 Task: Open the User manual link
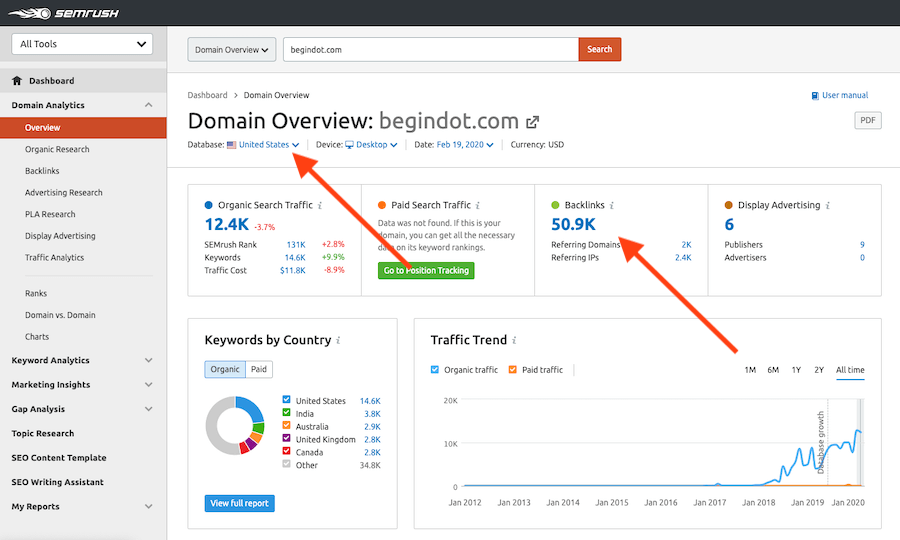pyautogui.click(x=845, y=95)
